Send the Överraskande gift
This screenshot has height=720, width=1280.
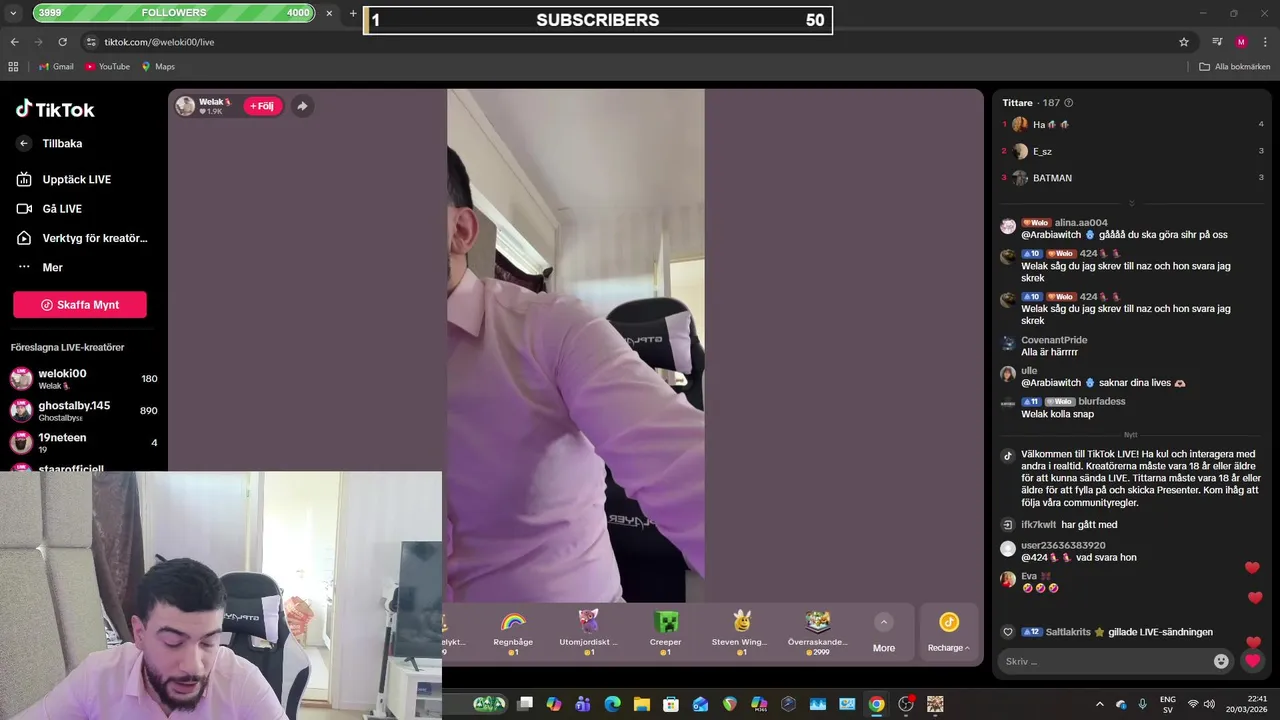click(x=818, y=632)
